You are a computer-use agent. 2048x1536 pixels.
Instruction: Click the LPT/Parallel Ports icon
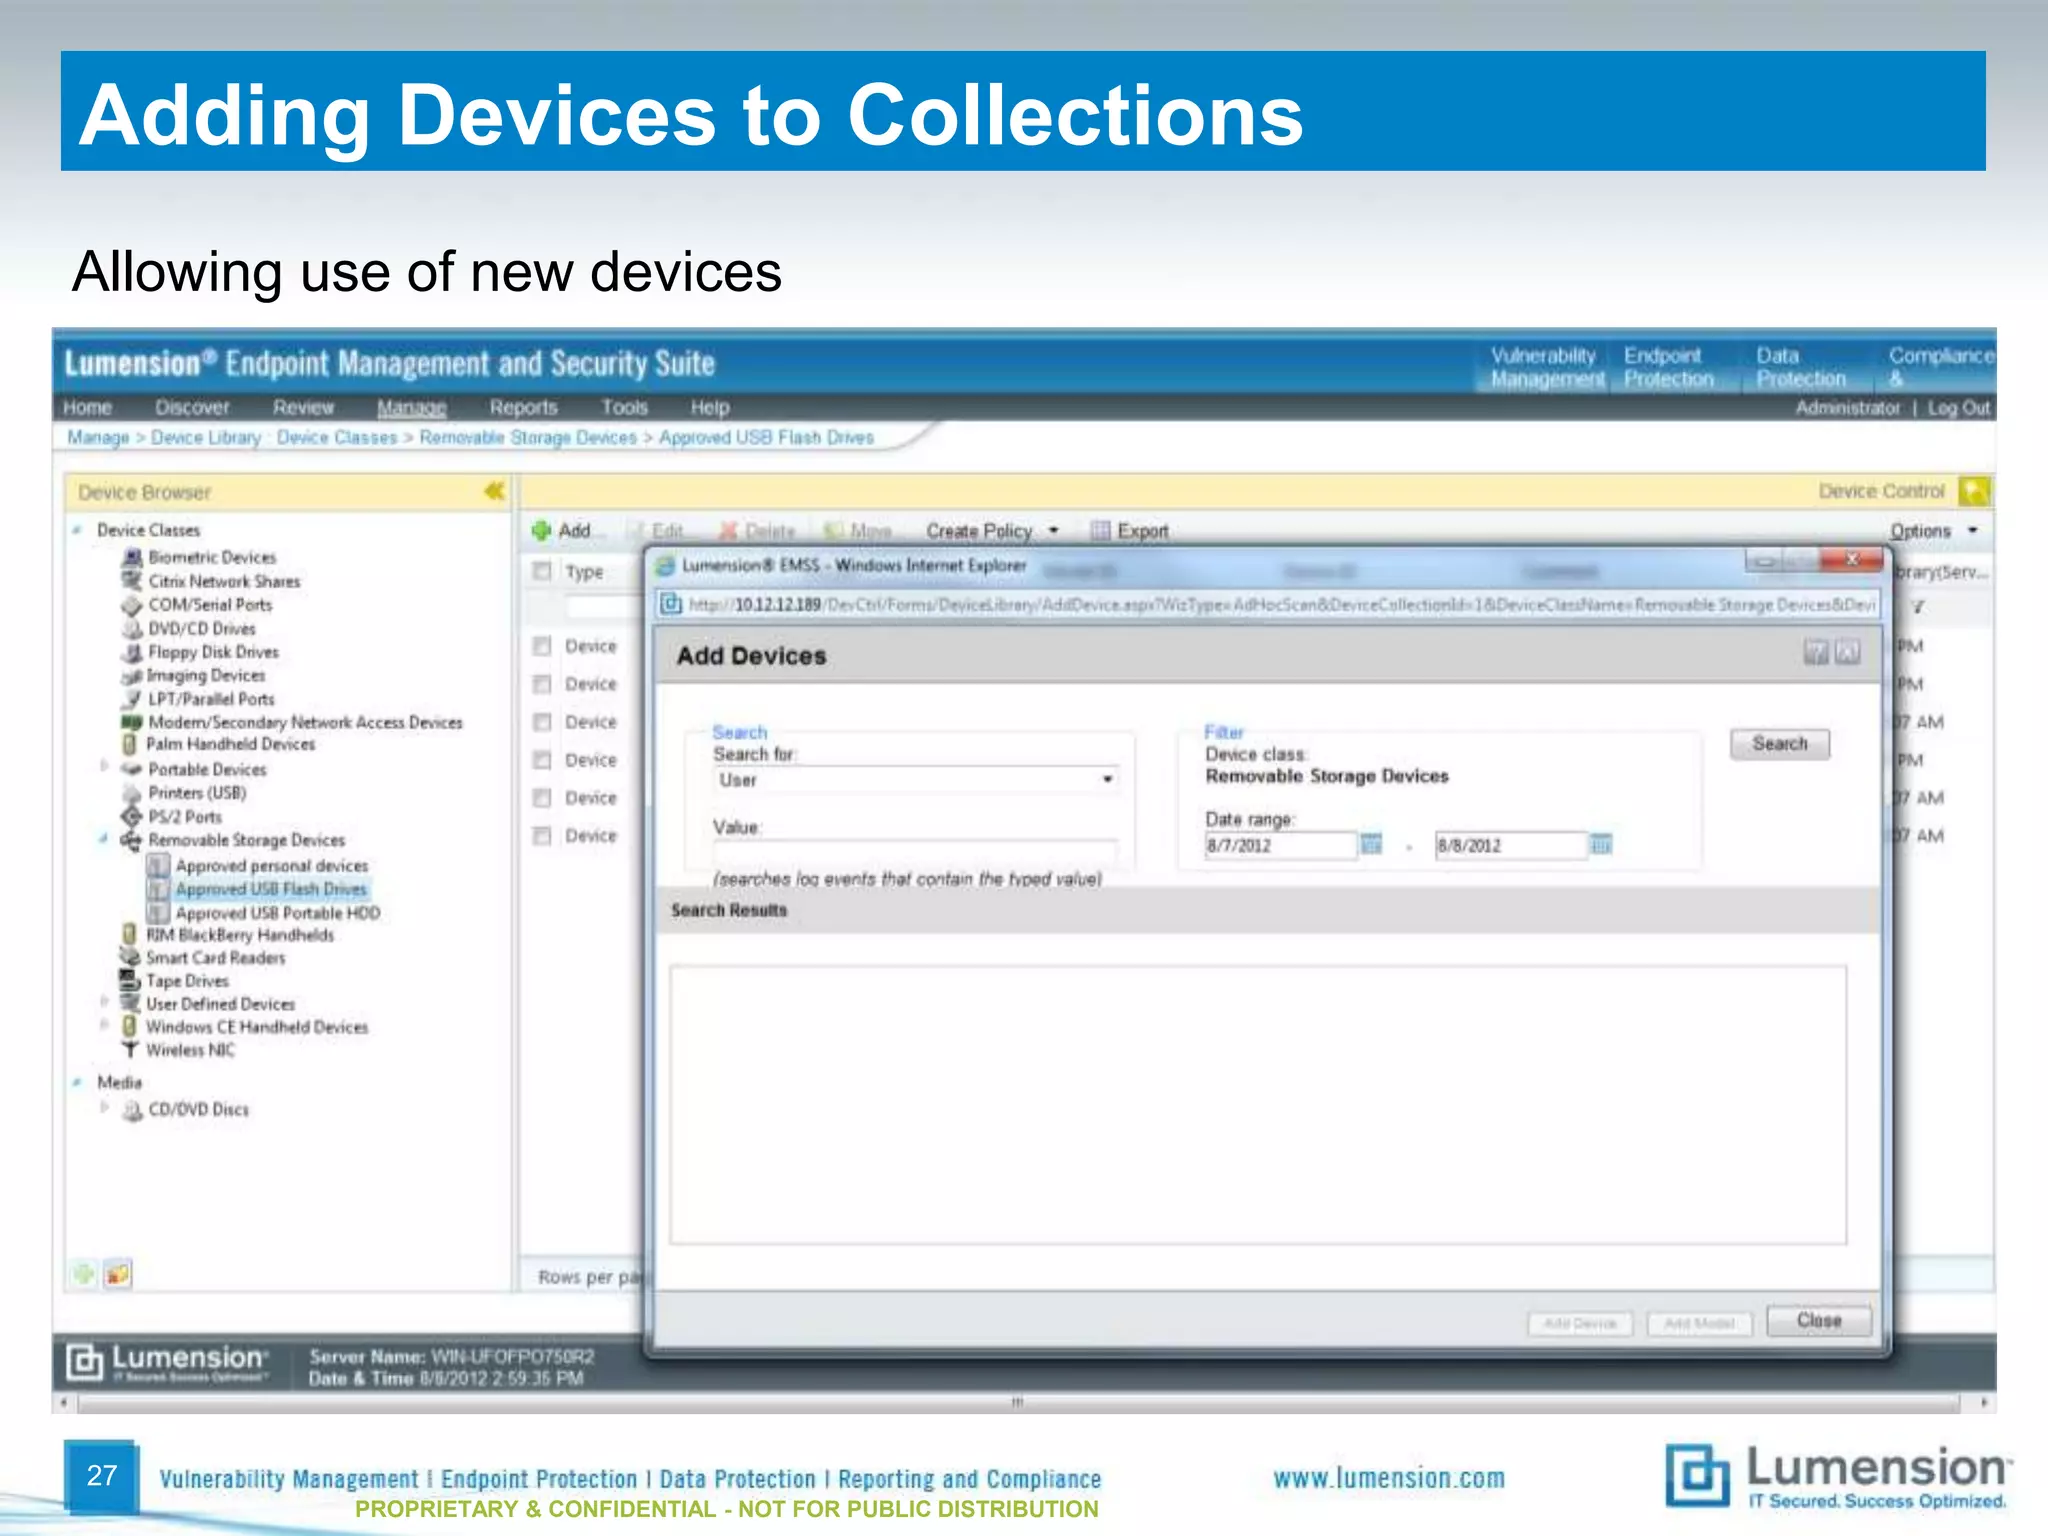coord(132,699)
